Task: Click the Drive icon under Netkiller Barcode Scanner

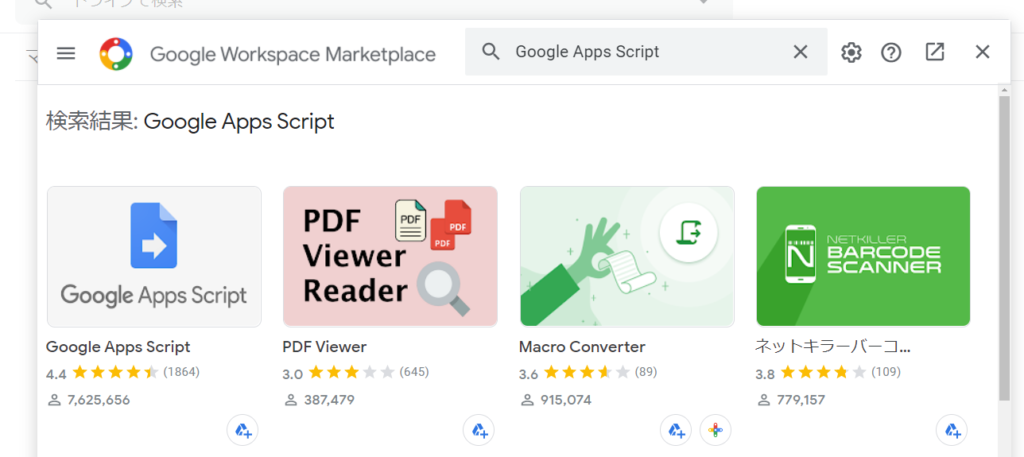Action: point(951,431)
